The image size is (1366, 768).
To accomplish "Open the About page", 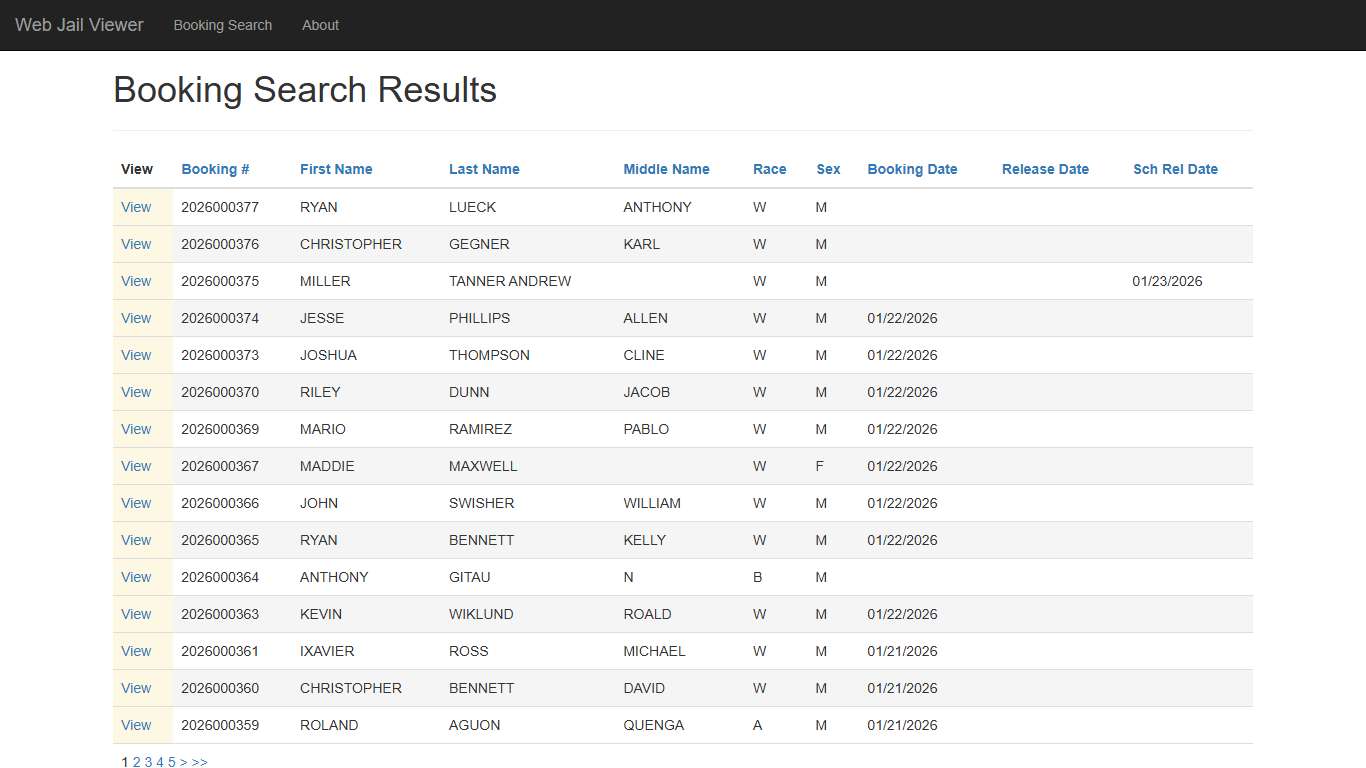I will tap(320, 25).
